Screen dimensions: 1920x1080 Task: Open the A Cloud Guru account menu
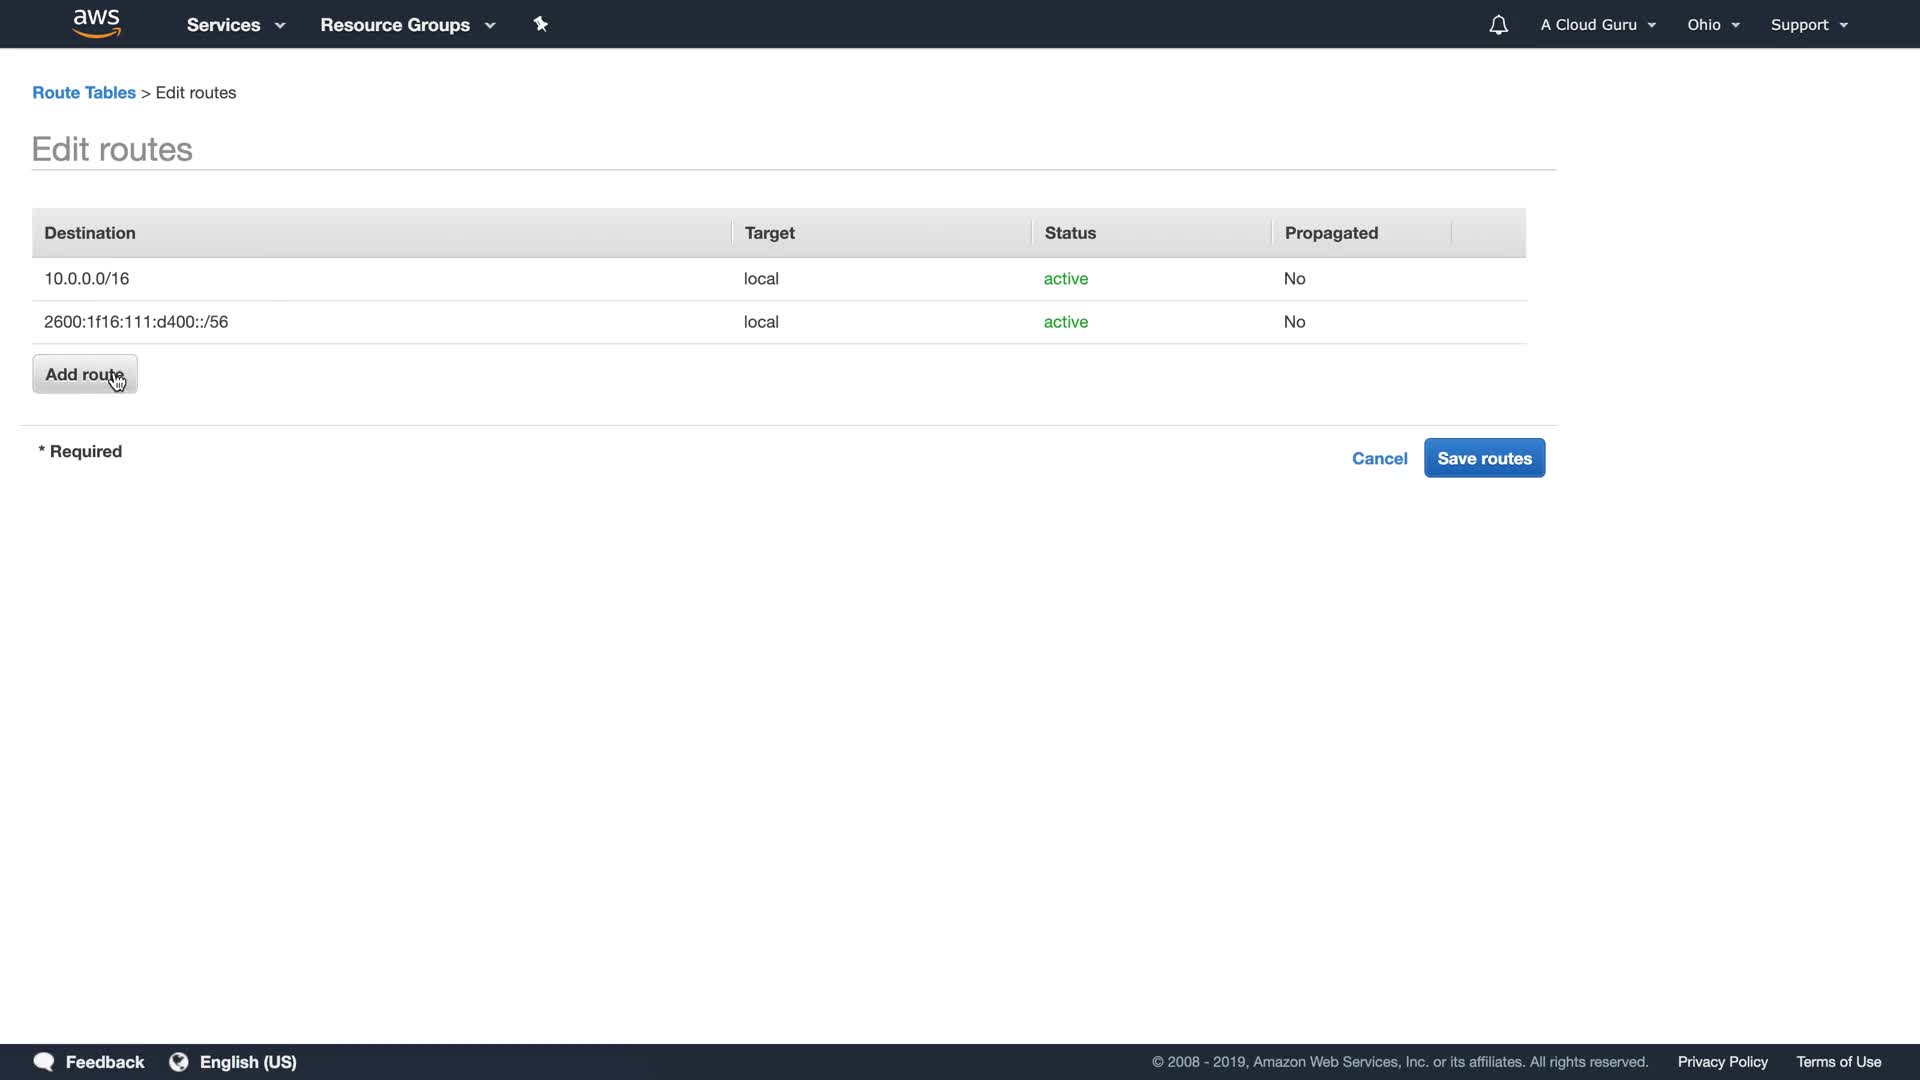coord(1597,25)
